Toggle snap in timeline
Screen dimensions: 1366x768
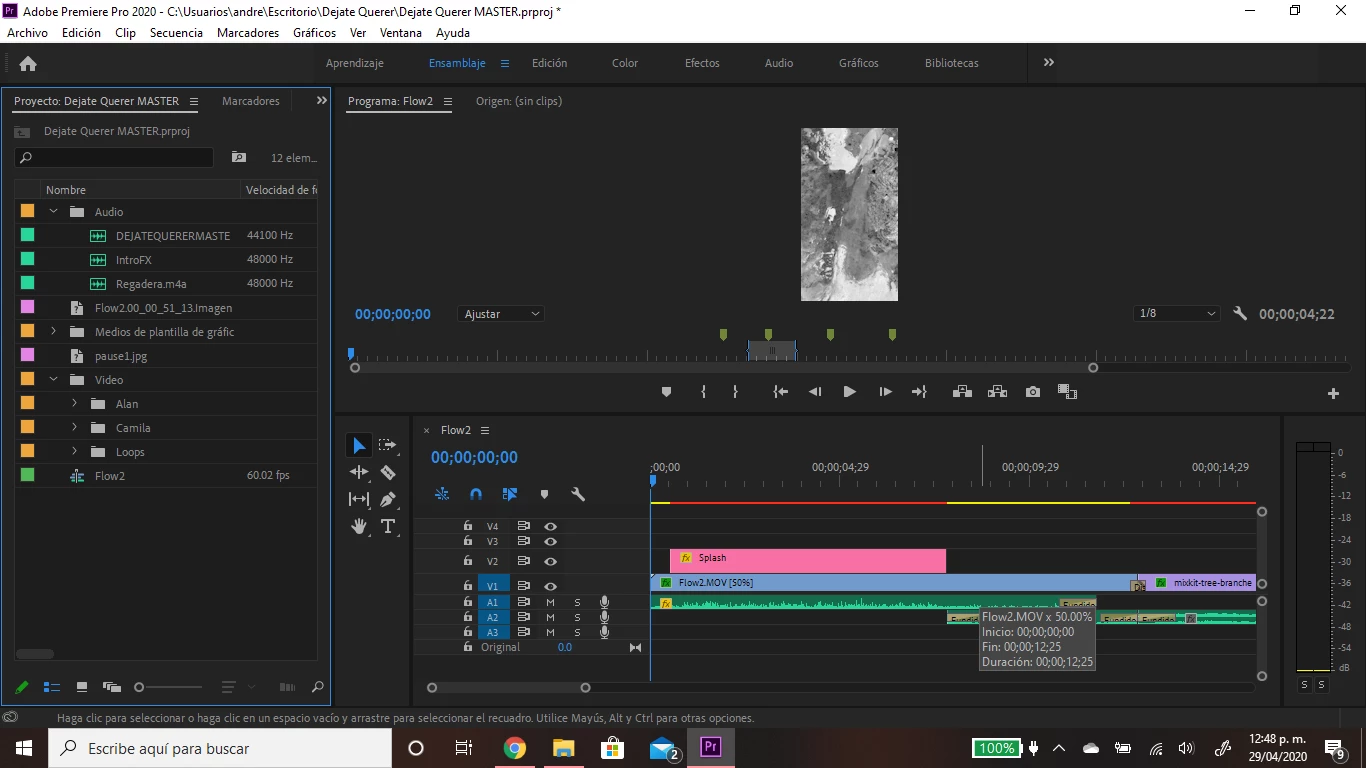(x=476, y=494)
